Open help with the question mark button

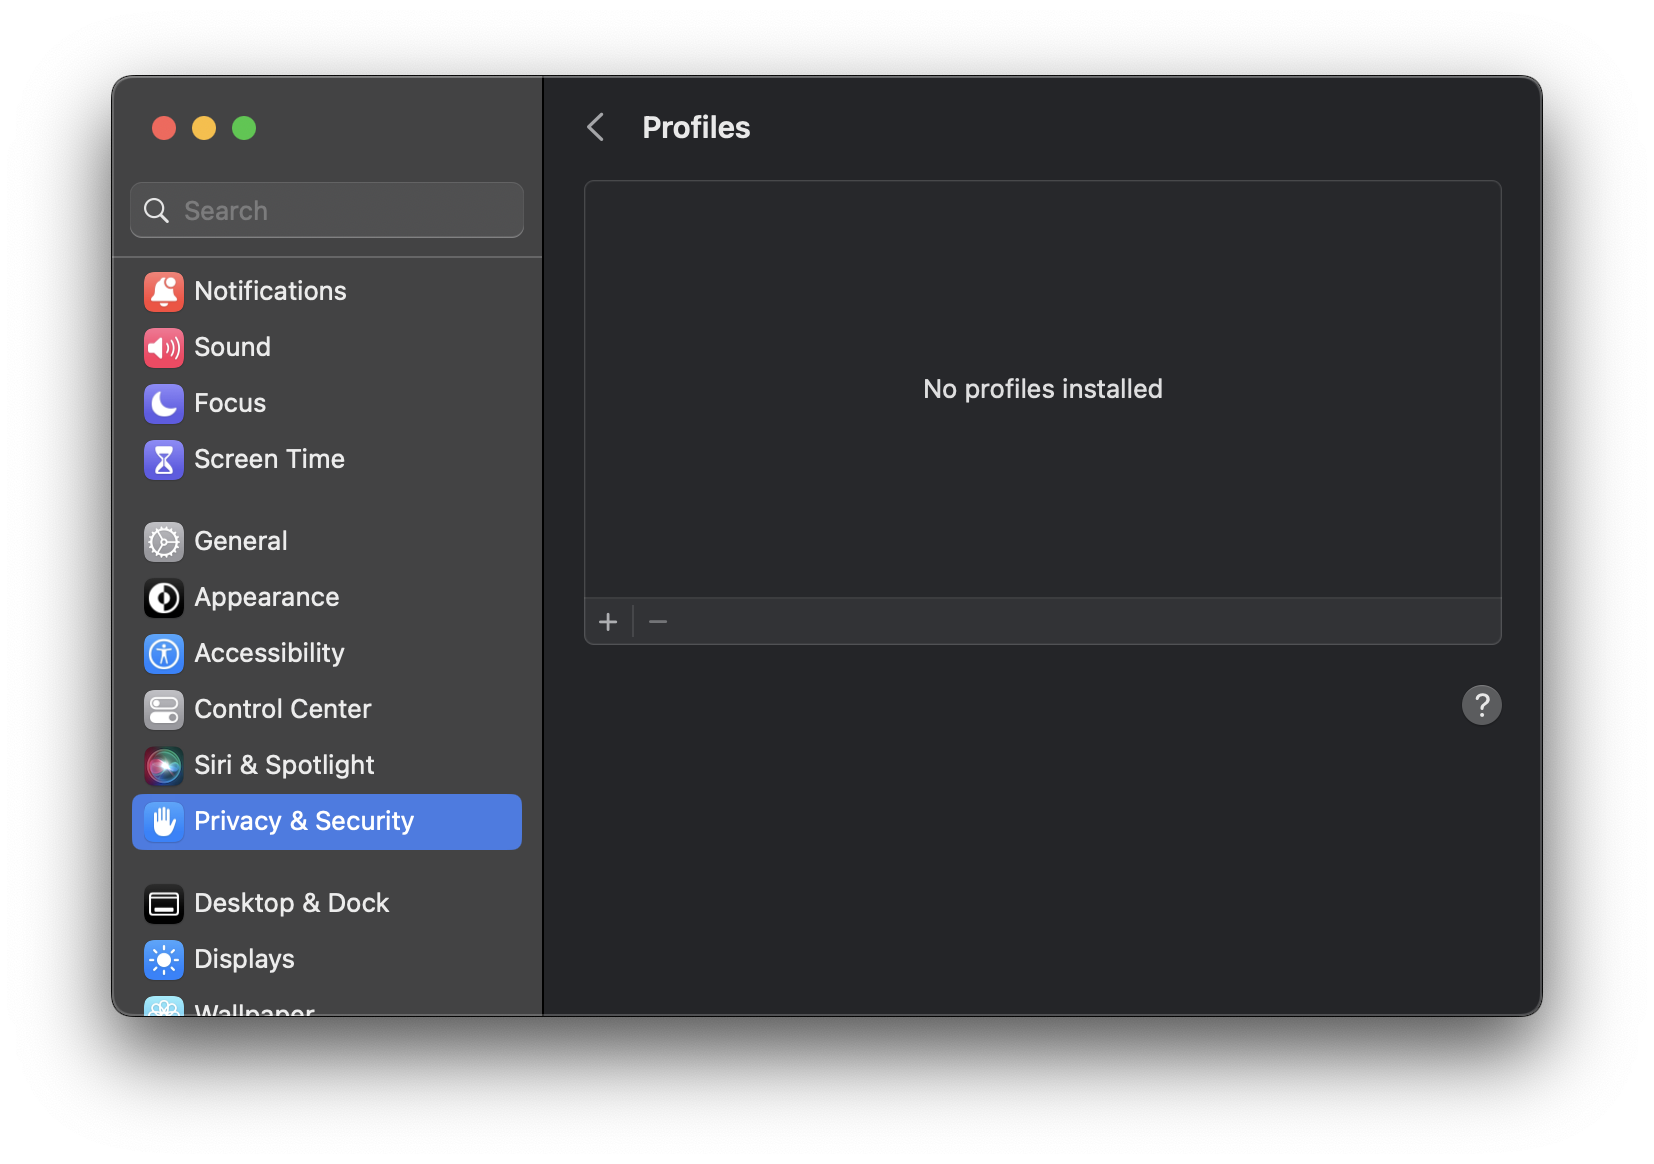1481,705
